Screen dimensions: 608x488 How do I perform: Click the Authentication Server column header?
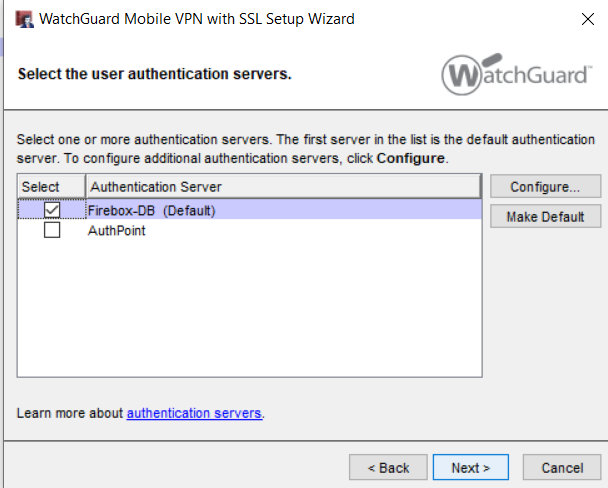(283, 186)
